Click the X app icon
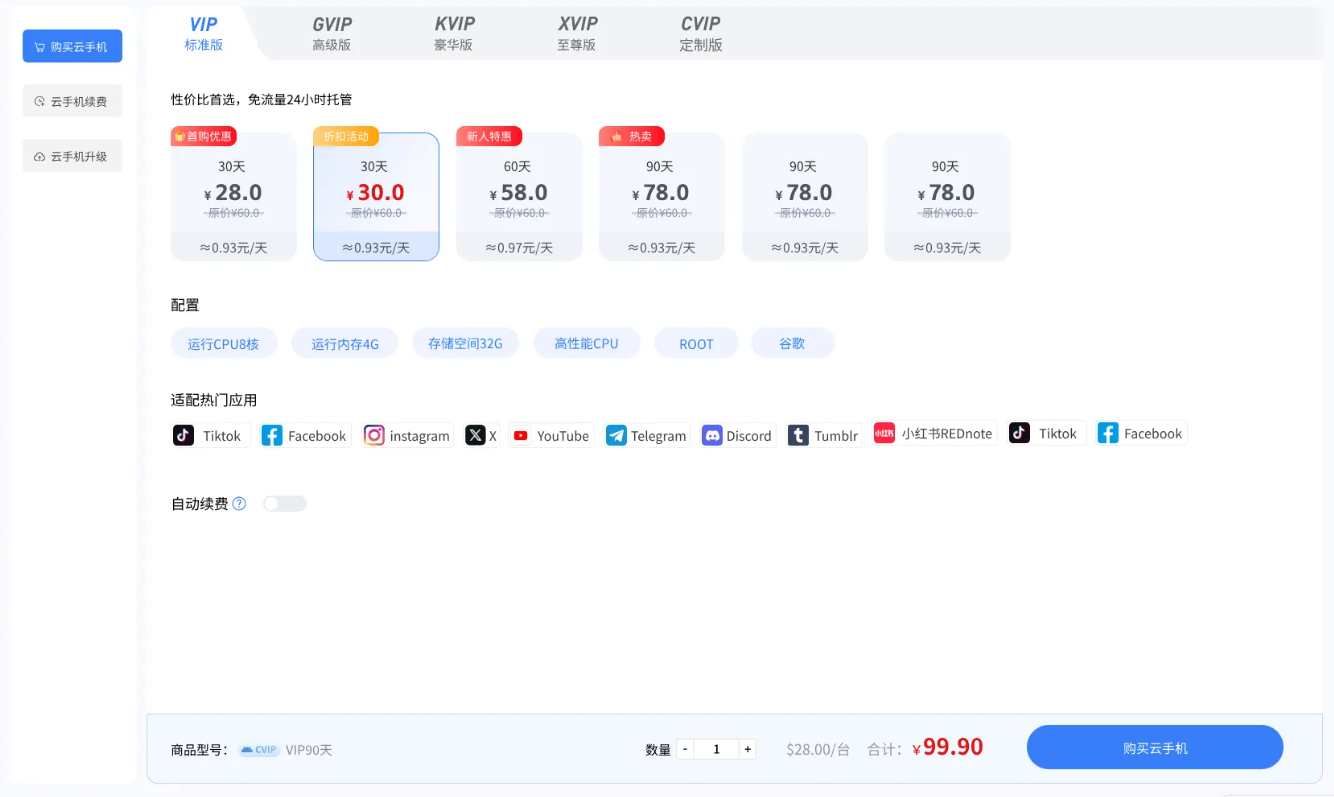Viewport: 1334px width, 797px height. [x=475, y=435]
